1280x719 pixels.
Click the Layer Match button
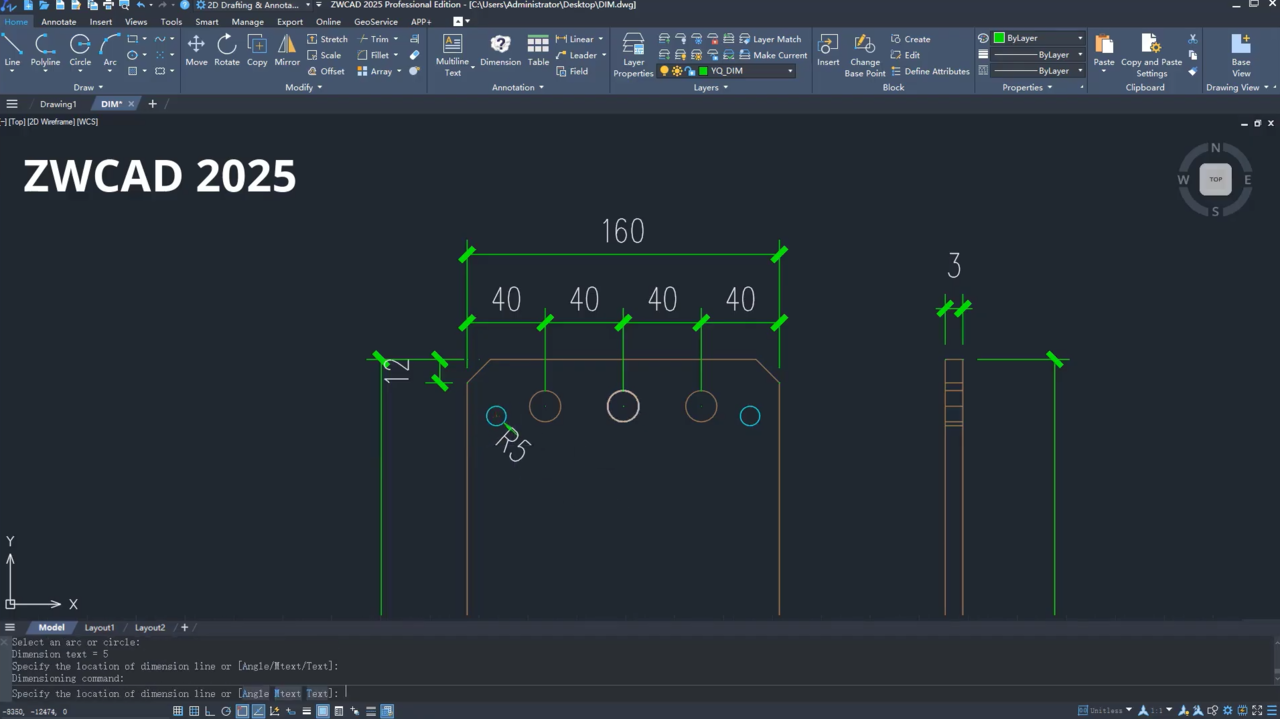coord(769,39)
